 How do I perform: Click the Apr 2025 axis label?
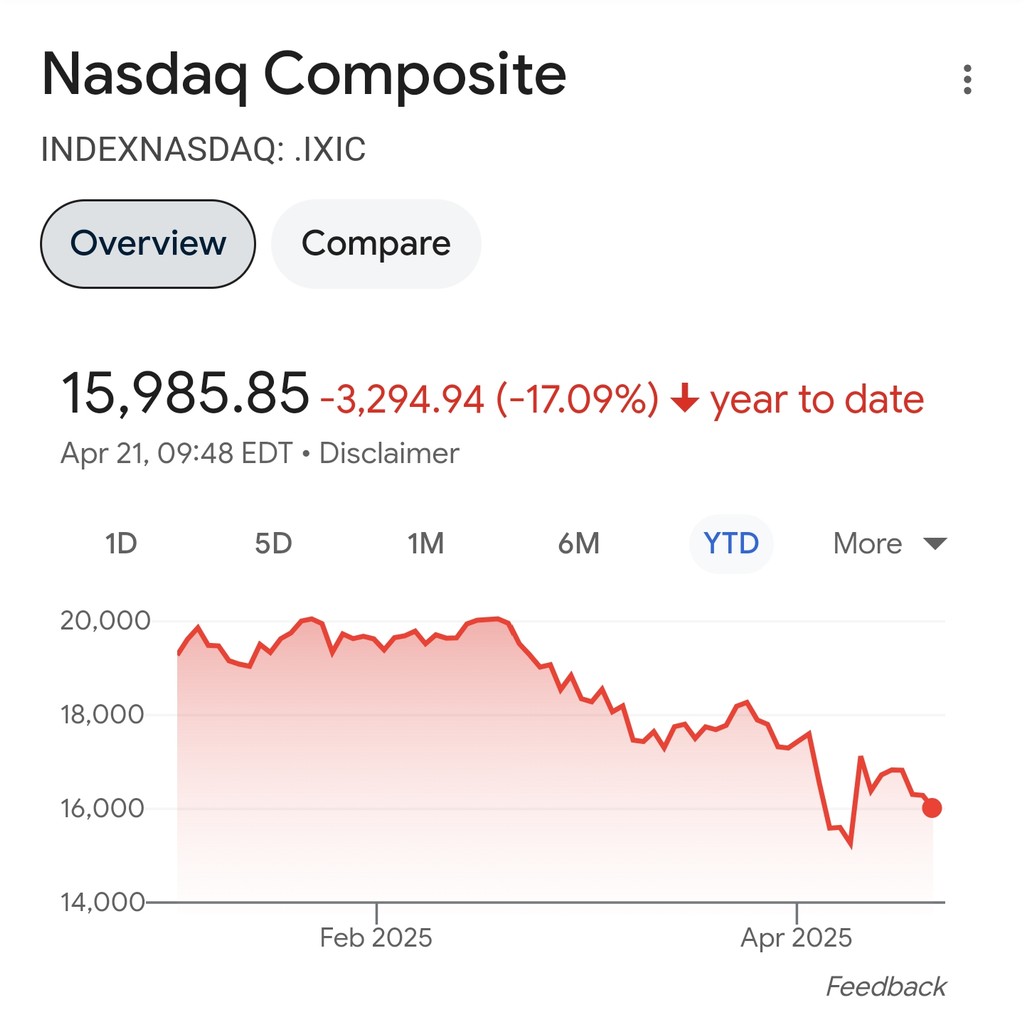[796, 938]
